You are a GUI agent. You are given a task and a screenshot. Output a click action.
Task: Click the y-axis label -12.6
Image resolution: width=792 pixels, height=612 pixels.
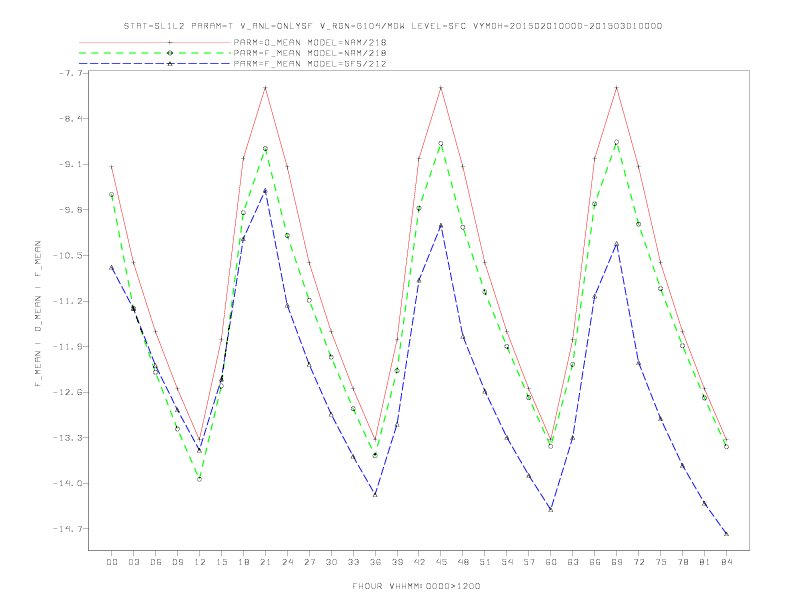pyautogui.click(x=69, y=392)
